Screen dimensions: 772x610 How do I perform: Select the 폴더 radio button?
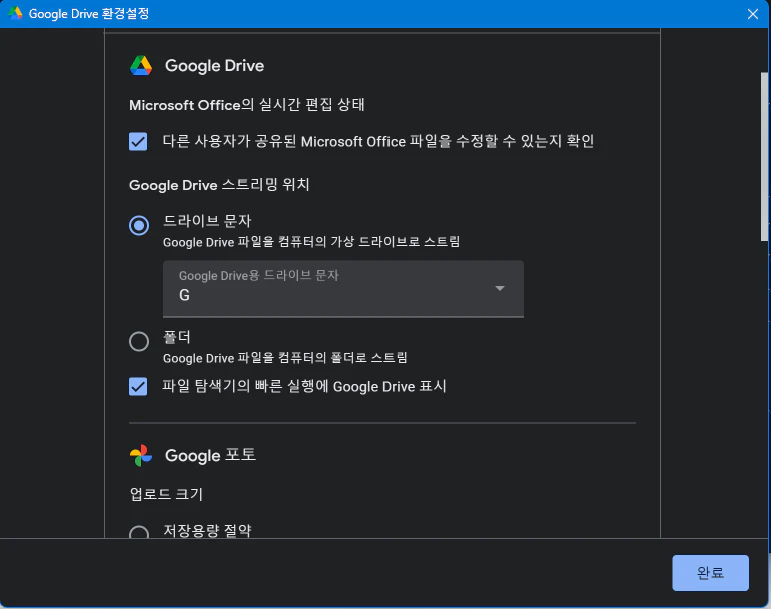139,341
